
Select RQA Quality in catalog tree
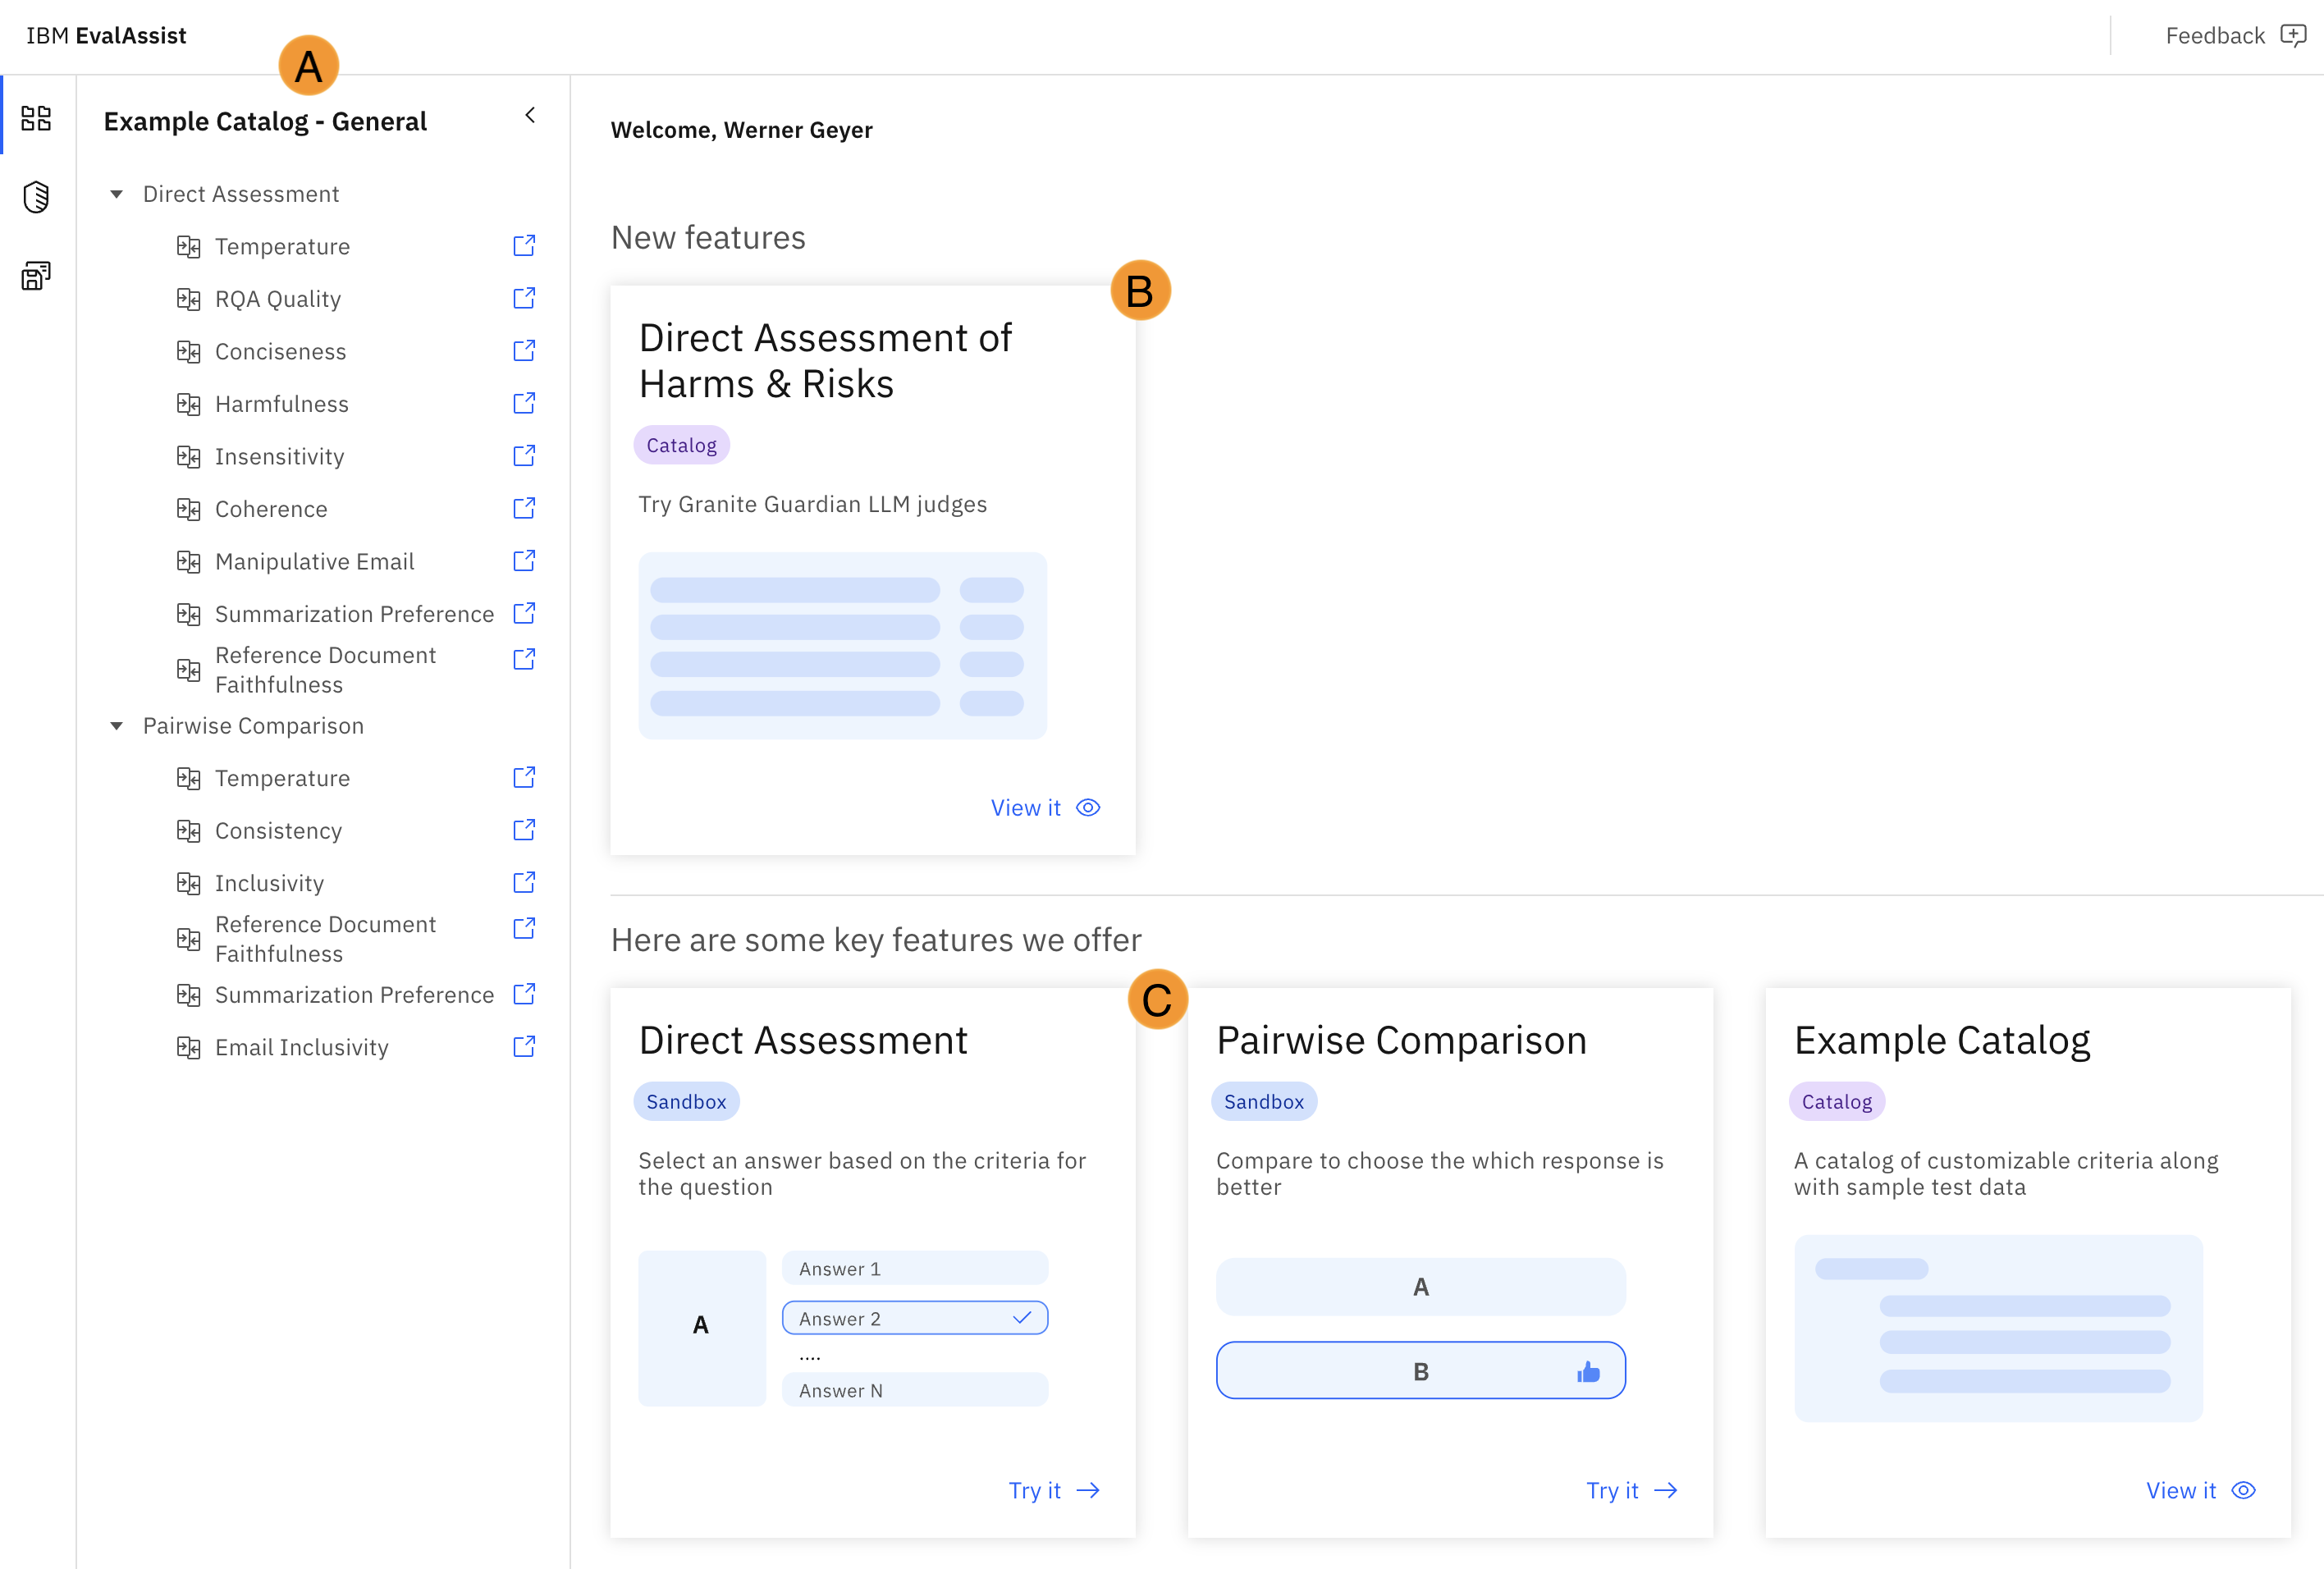tap(278, 299)
